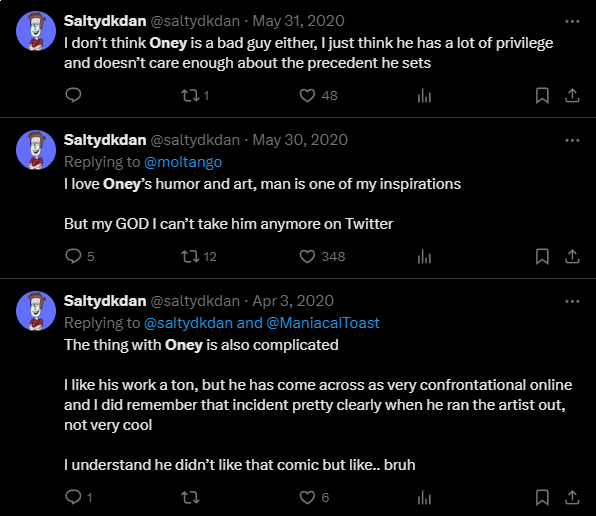596x516 pixels.
Task: Open Saltydkdan avatar on May 30 tweet
Action: pos(36,150)
